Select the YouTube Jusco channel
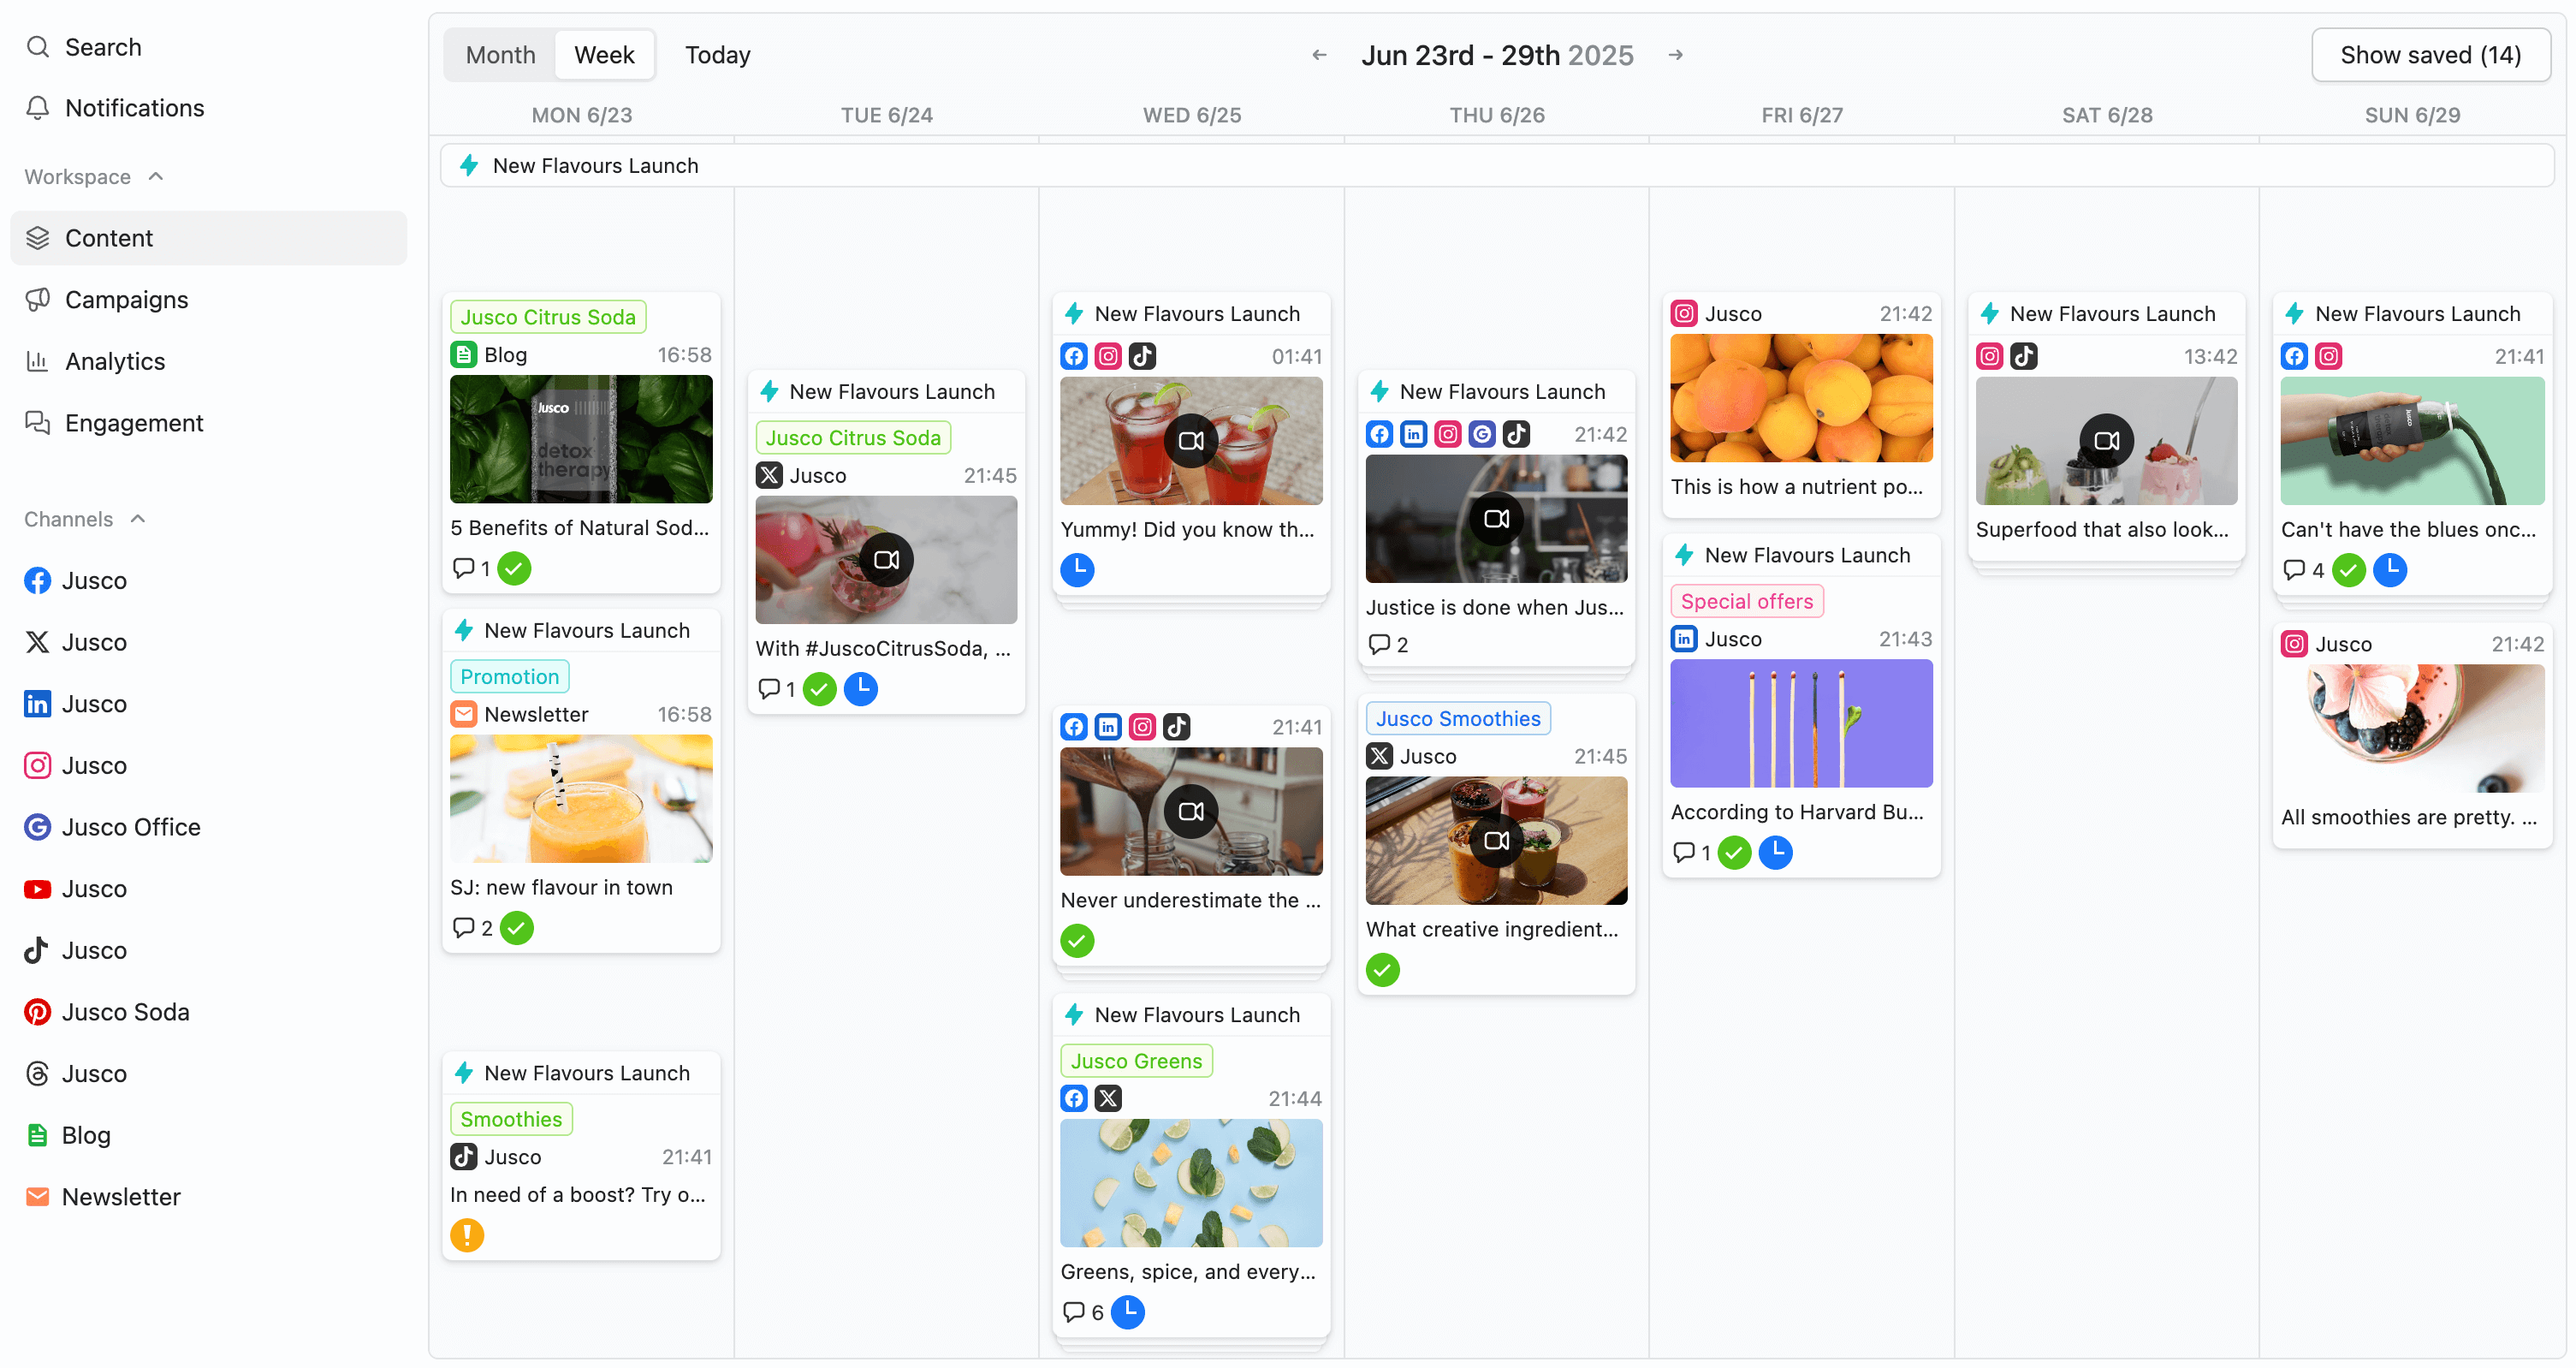The width and height of the screenshot is (2576, 1368). (x=95, y=888)
